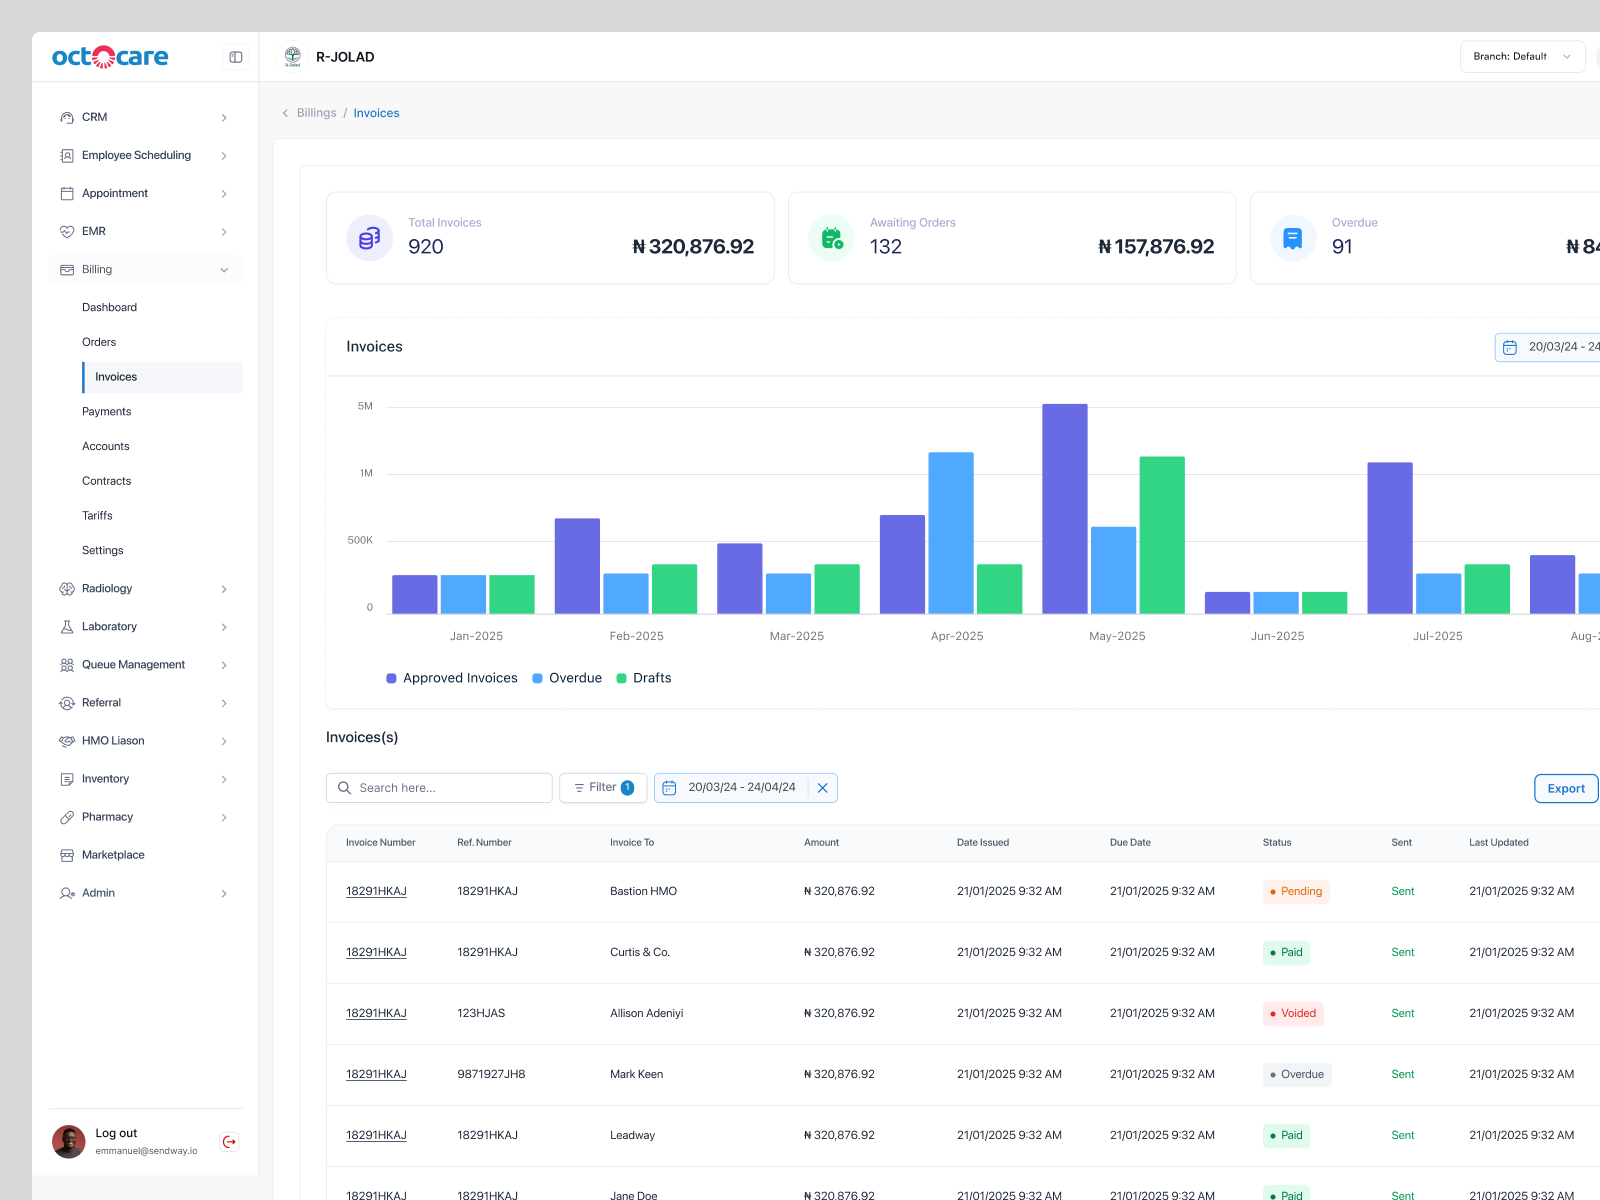Screen dimensions: 1600x1200
Task: Click the search magnifier icon in Invoices section
Action: click(x=345, y=788)
